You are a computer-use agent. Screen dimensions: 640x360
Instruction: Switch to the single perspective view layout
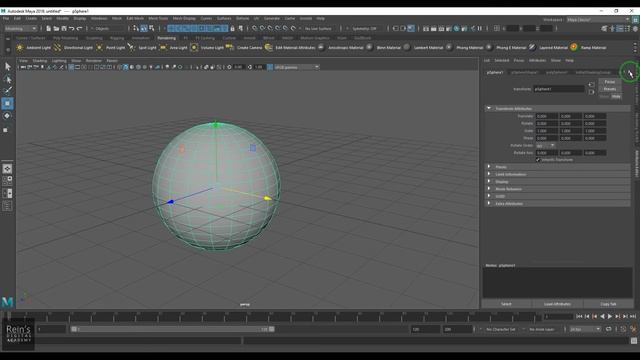(x=7, y=169)
